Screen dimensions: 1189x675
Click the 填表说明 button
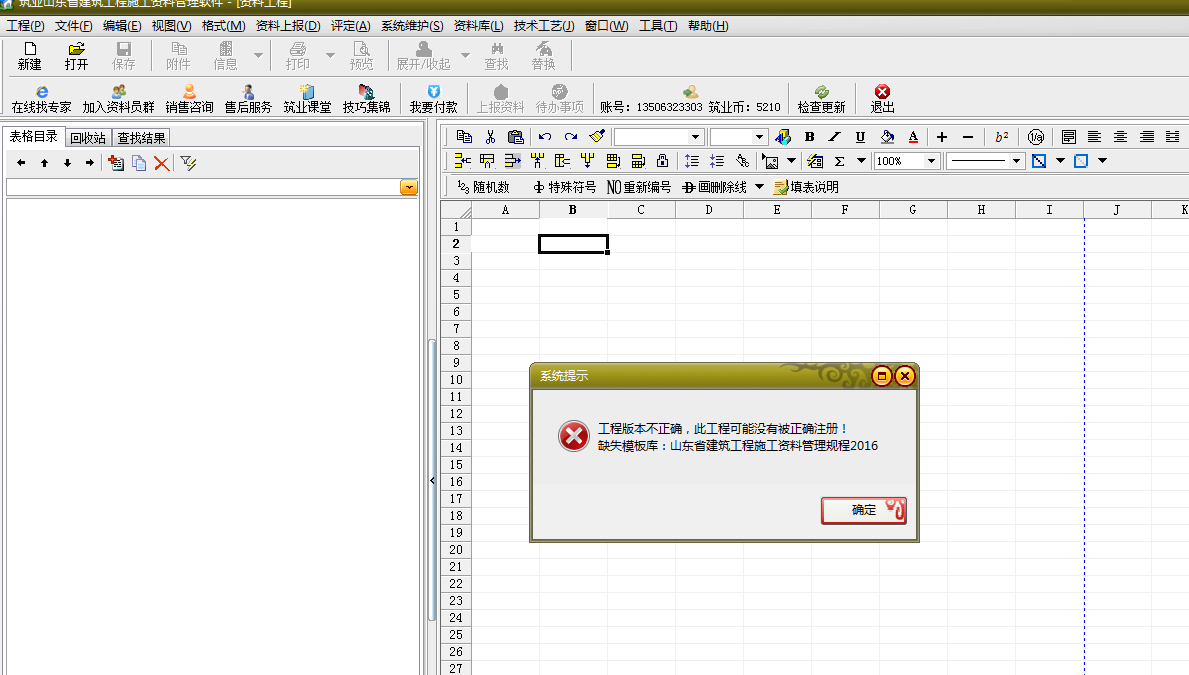806,187
